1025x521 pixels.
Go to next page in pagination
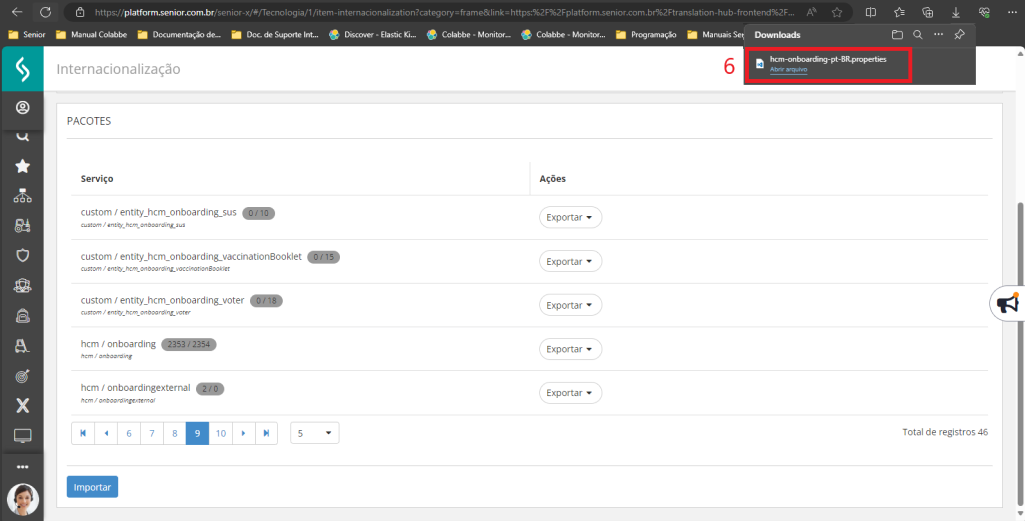(244, 433)
